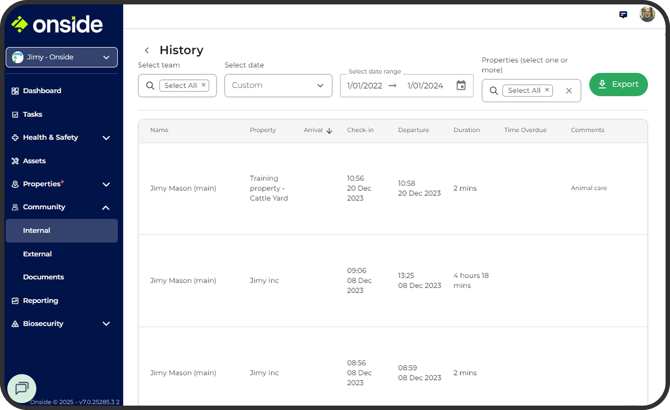Open the Custom date dropdown
The image size is (670, 410).
point(278,86)
